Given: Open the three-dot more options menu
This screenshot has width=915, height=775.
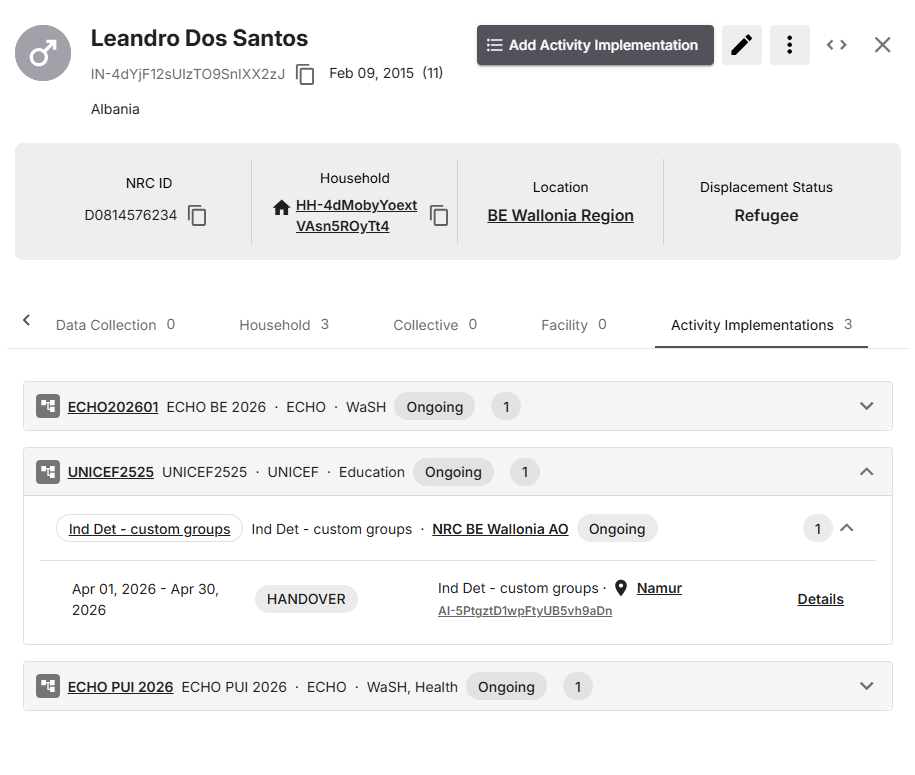Looking at the screenshot, I should pyautogui.click(x=790, y=45).
